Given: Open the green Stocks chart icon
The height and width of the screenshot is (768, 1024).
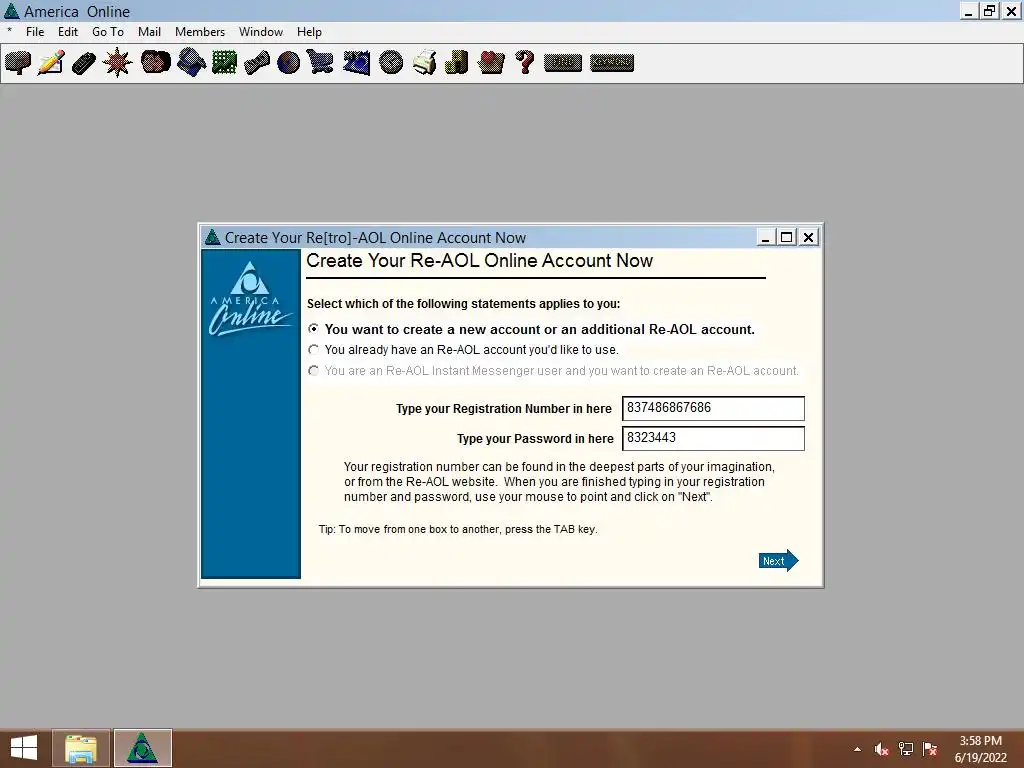Looking at the screenshot, I should click(225, 63).
